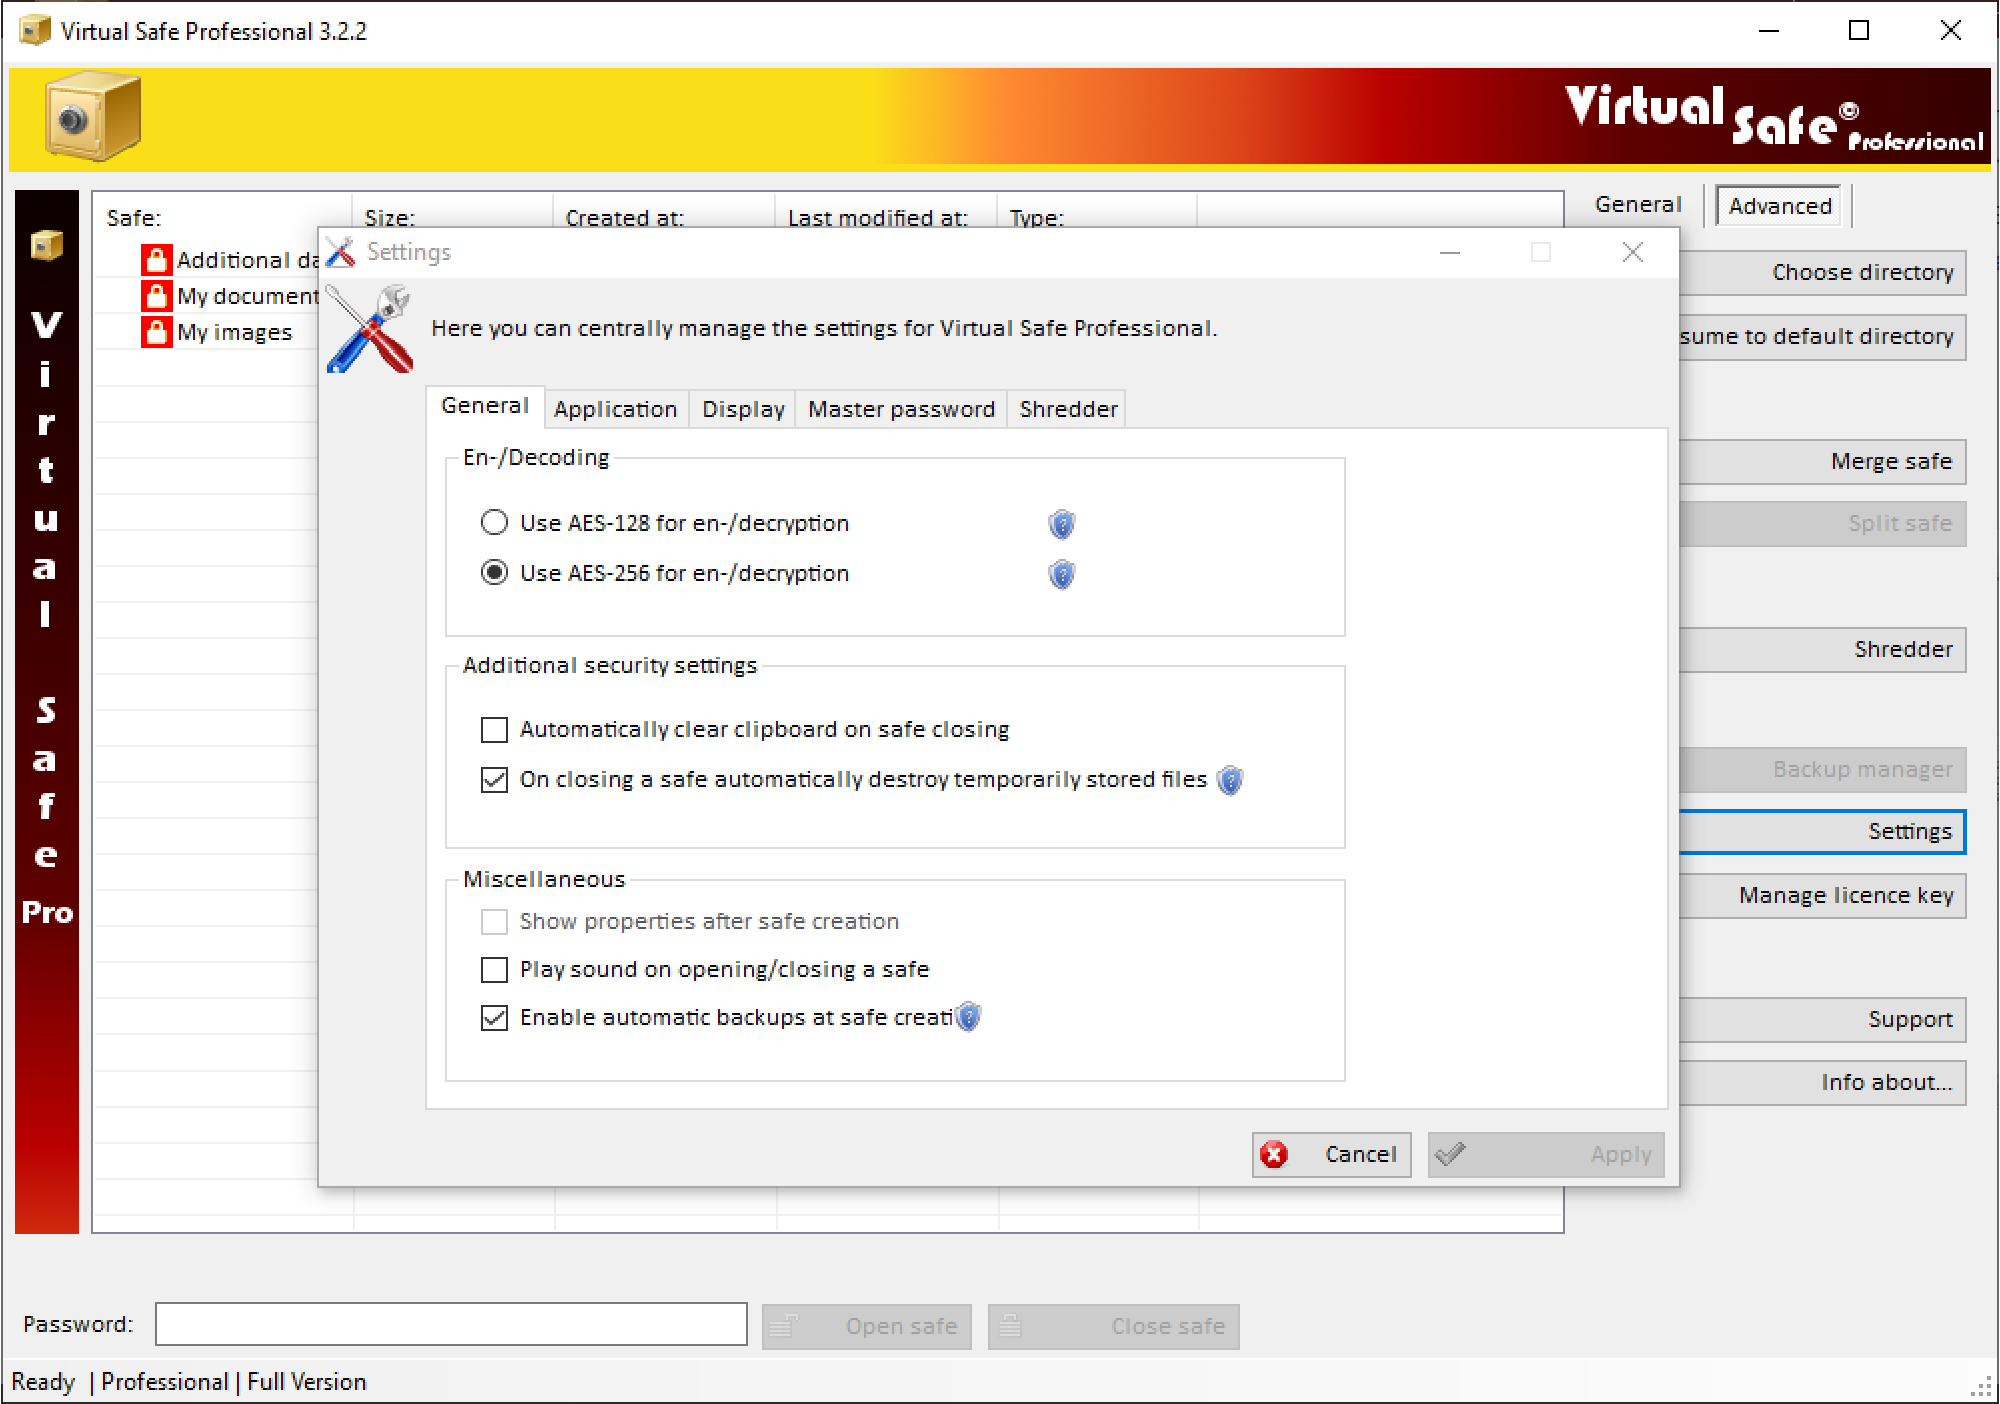Viewport: 2000px width, 1404px height.
Task: Click the Settings button in side panel
Action: 1822,831
